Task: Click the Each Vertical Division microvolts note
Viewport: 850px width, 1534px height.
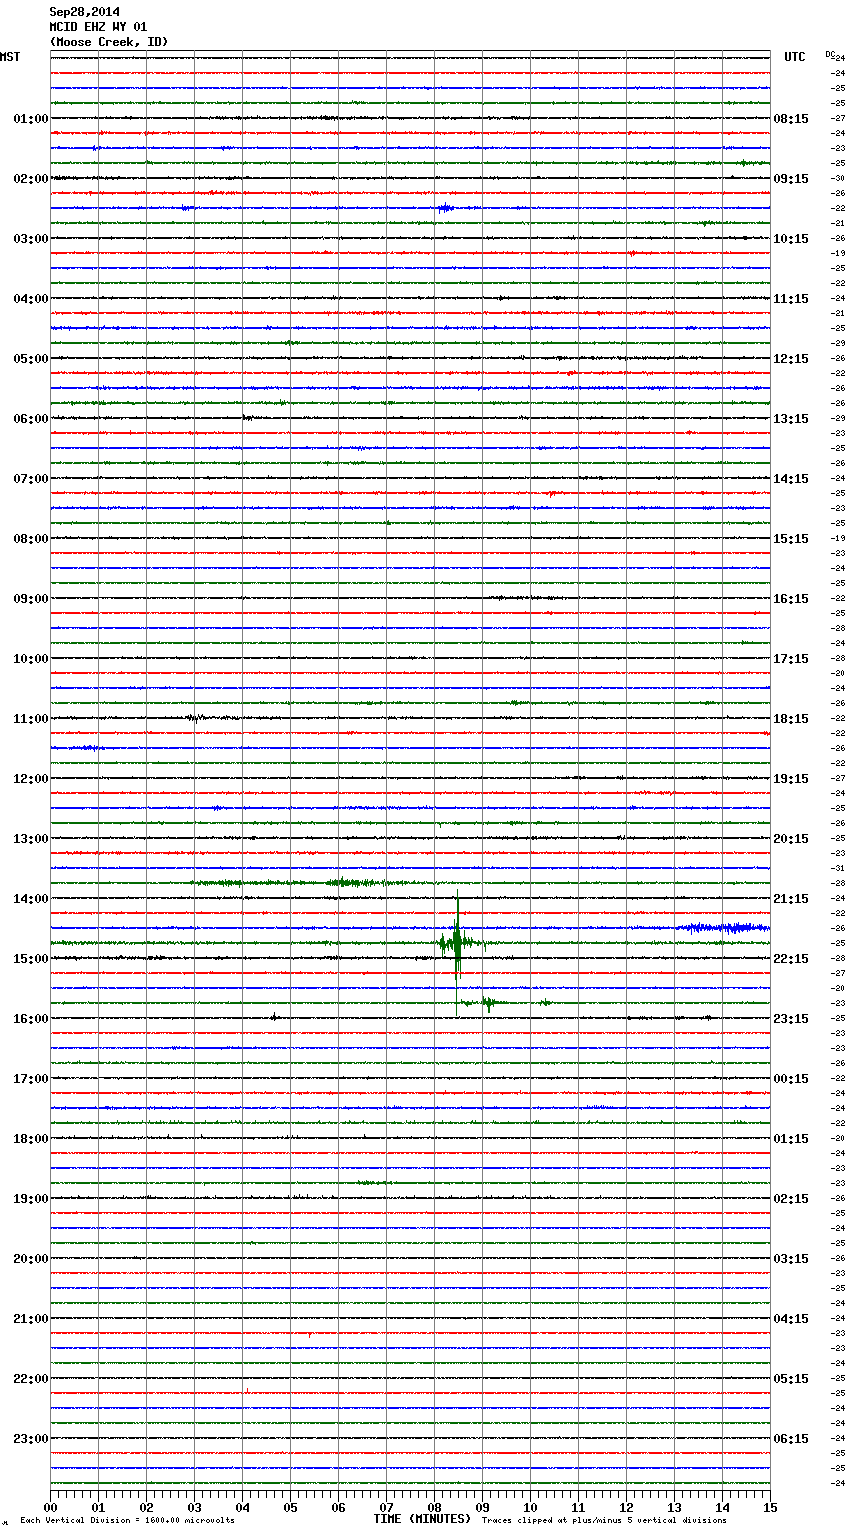Action: pyautogui.click(x=128, y=1521)
